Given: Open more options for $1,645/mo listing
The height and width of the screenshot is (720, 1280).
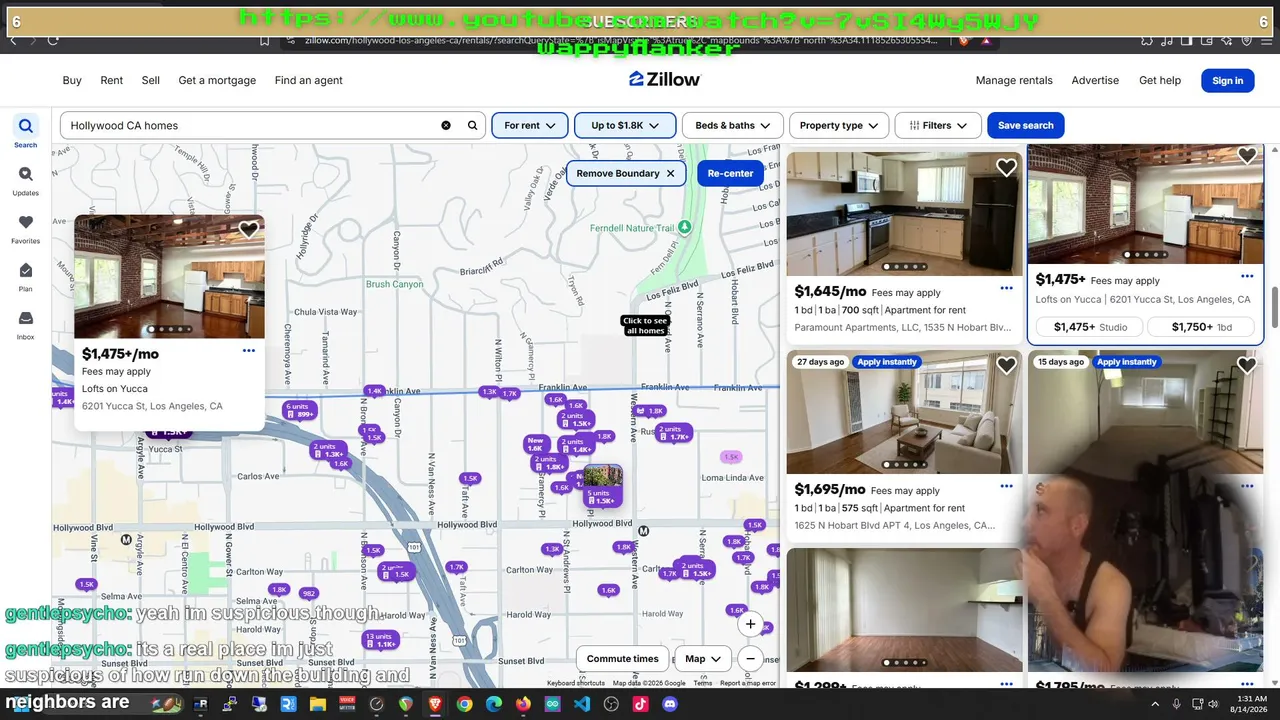Looking at the screenshot, I should tap(1006, 288).
